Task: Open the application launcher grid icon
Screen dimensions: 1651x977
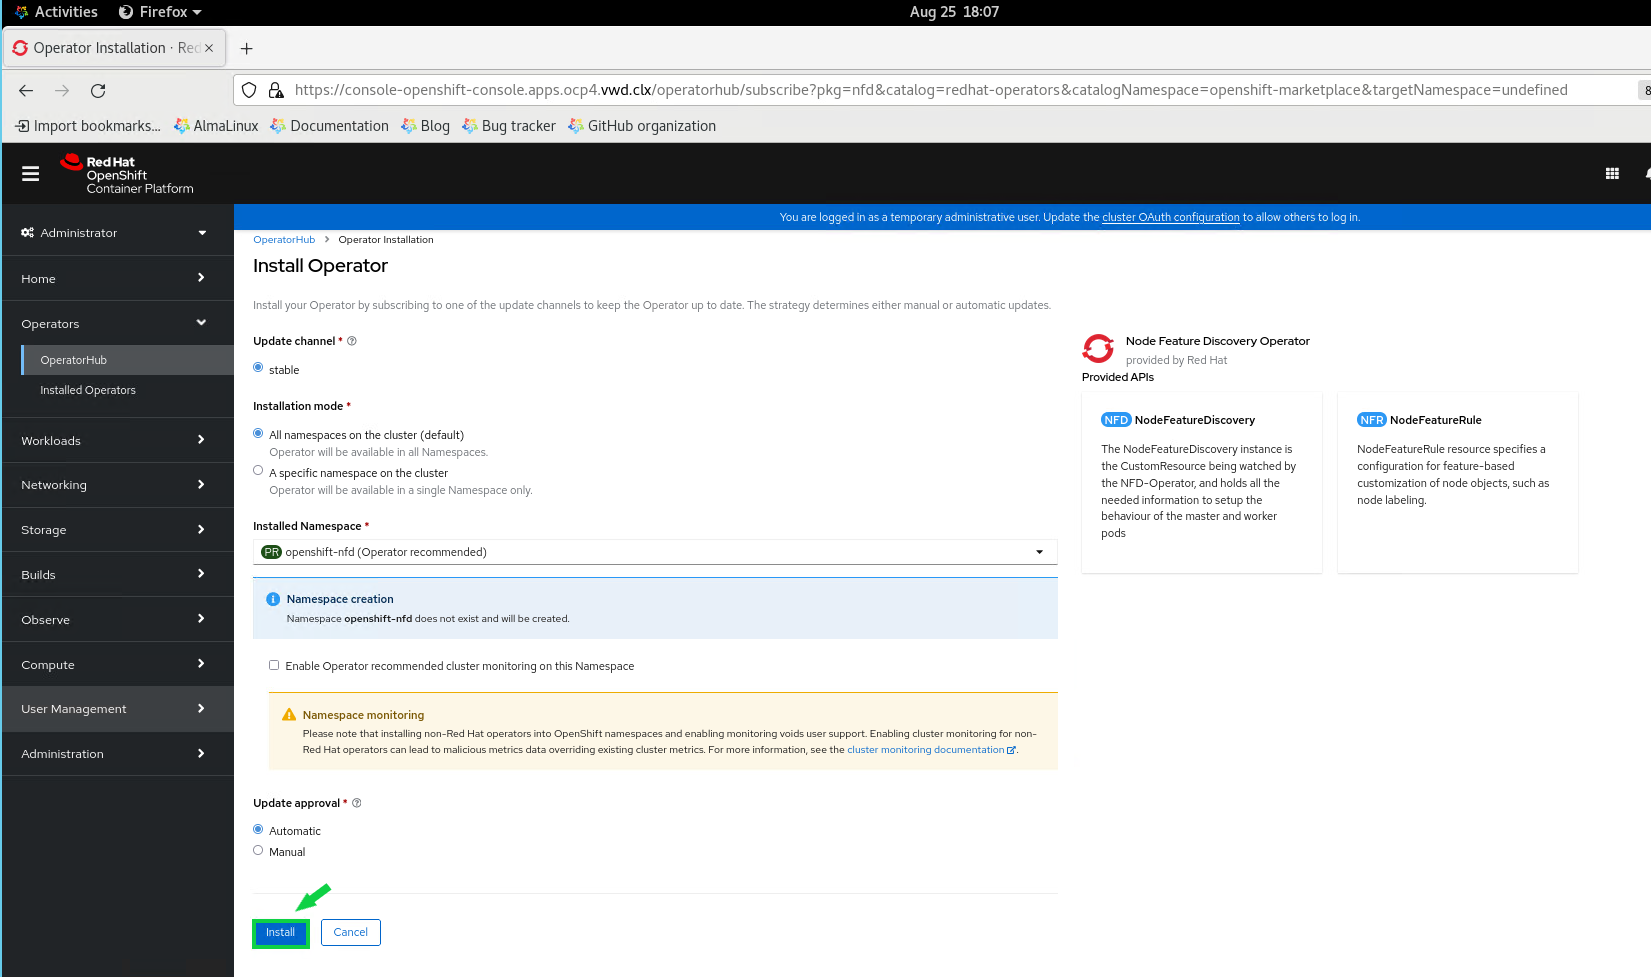Action: (x=1612, y=174)
